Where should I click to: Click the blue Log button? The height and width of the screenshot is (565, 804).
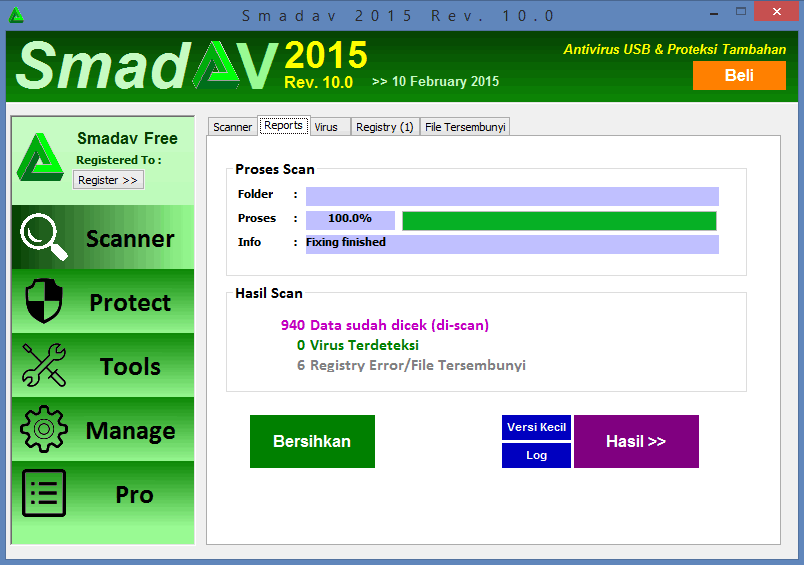click(x=536, y=455)
